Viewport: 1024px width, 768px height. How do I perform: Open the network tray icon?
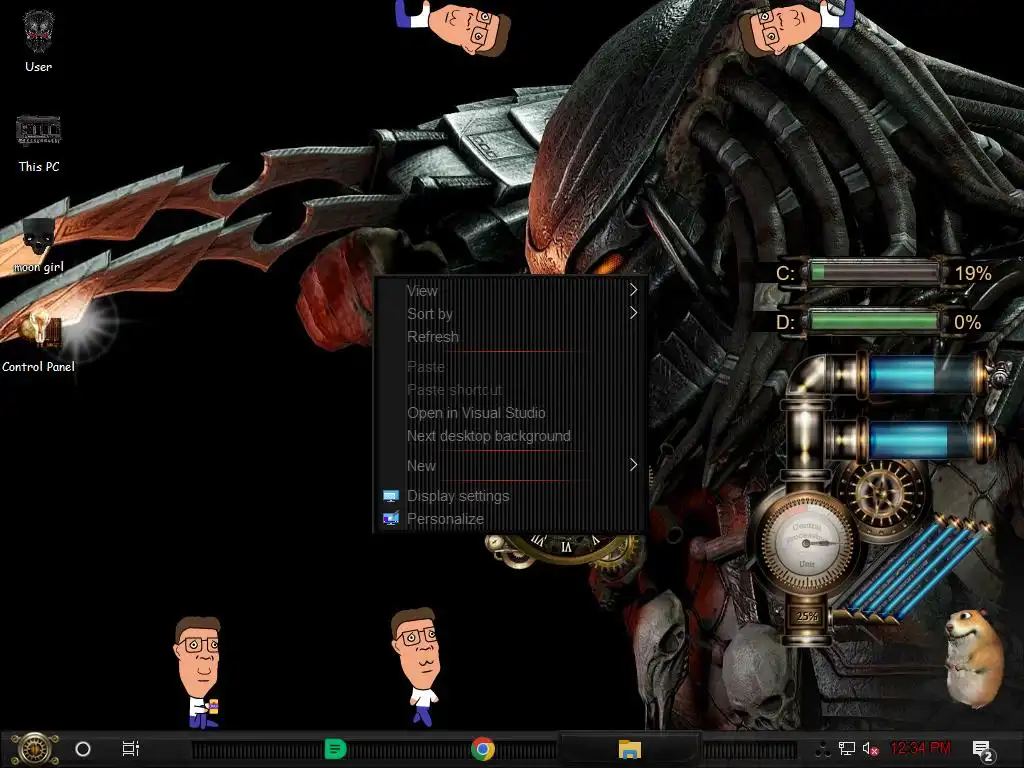(x=847, y=749)
